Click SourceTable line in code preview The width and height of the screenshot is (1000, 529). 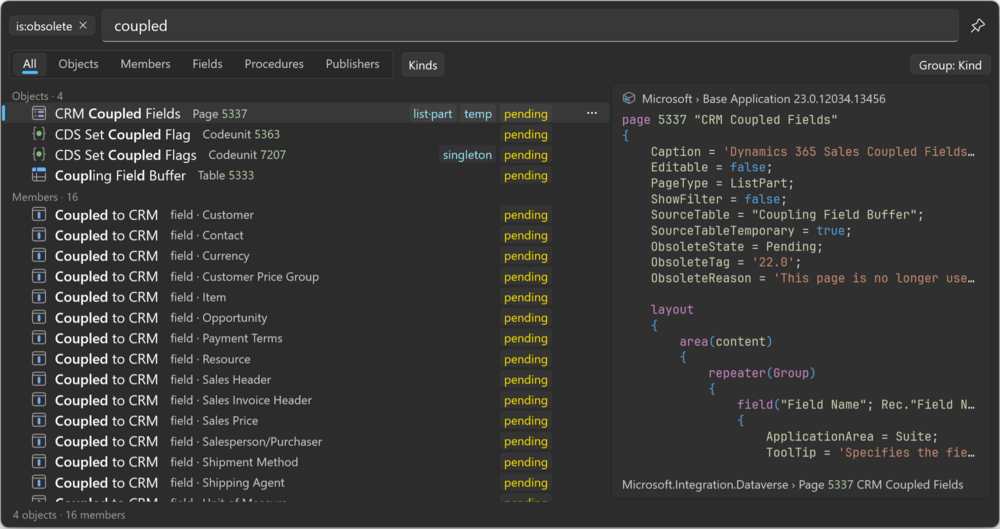click(x=787, y=214)
